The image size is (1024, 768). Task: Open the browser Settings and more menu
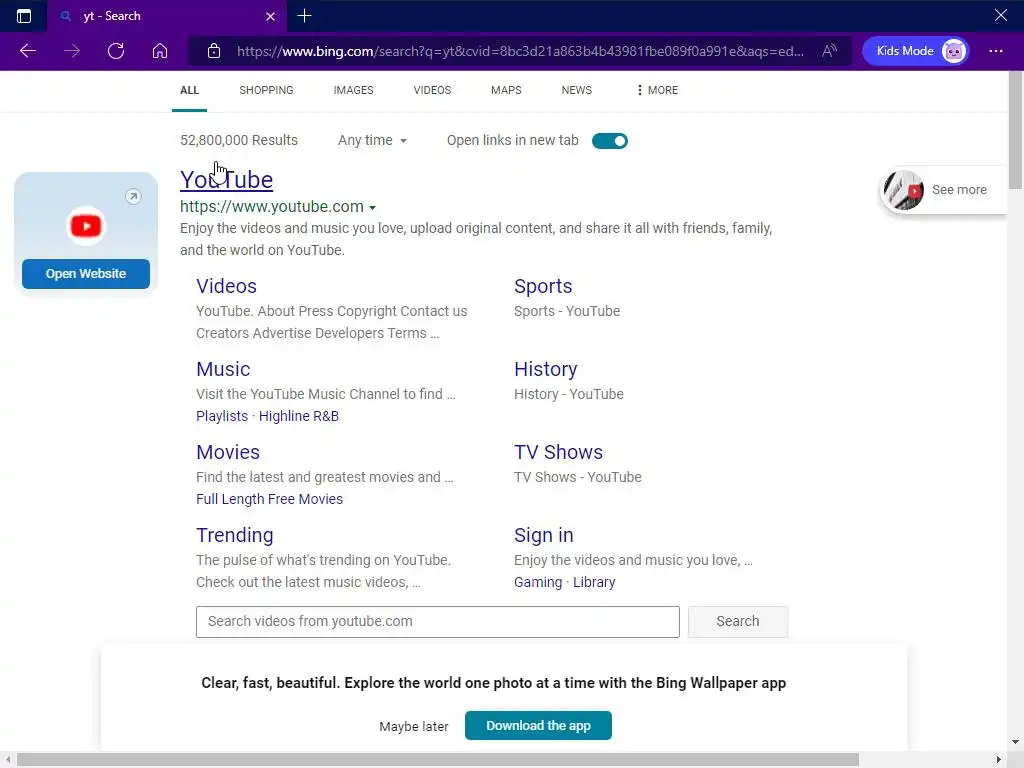click(x=996, y=51)
